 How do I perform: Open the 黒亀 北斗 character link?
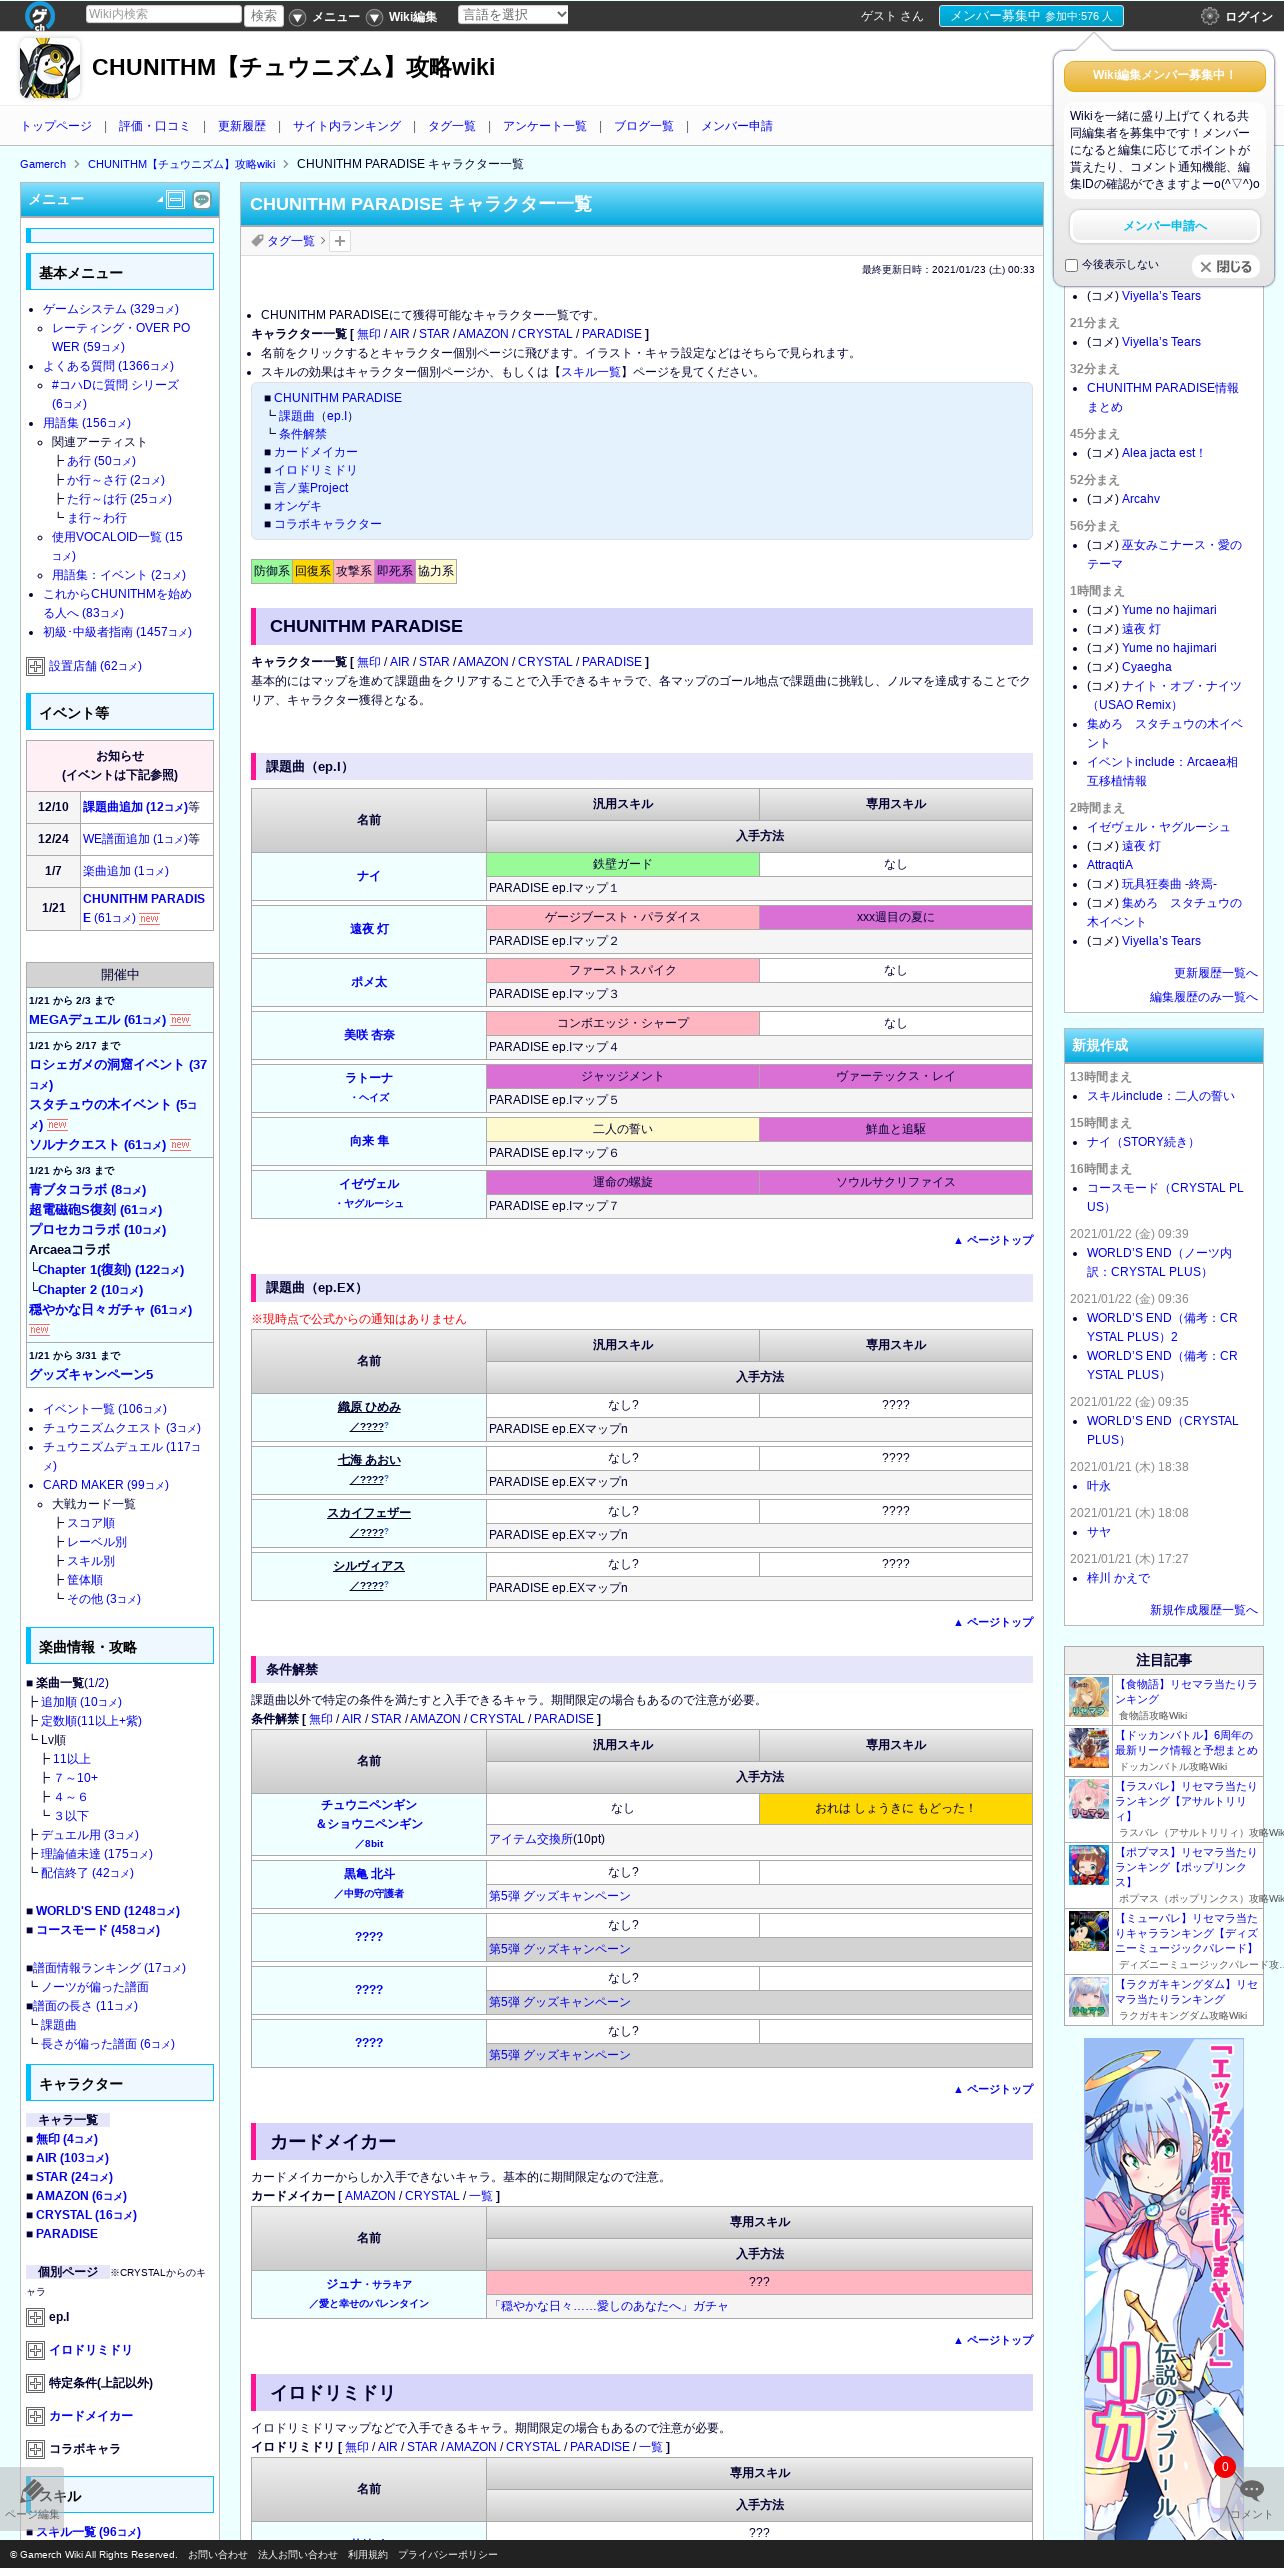[x=368, y=1874]
